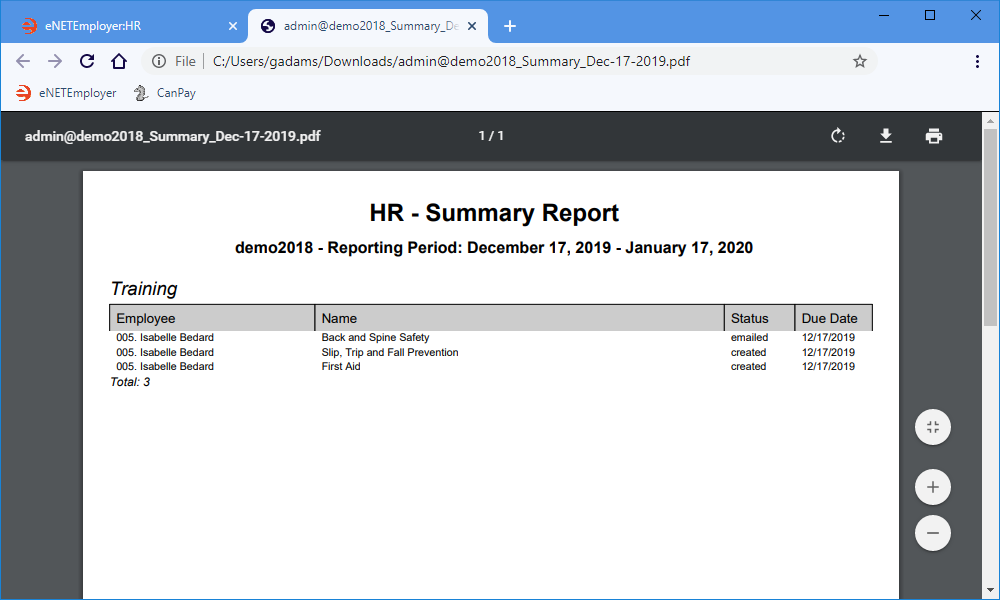
Task: Open the browser home page
Action: [119, 61]
